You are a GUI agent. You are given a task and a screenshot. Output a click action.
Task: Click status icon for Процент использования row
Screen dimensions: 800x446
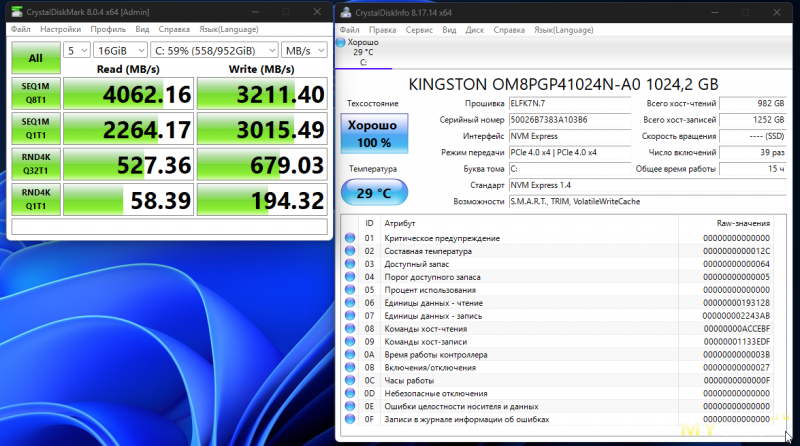pos(350,289)
